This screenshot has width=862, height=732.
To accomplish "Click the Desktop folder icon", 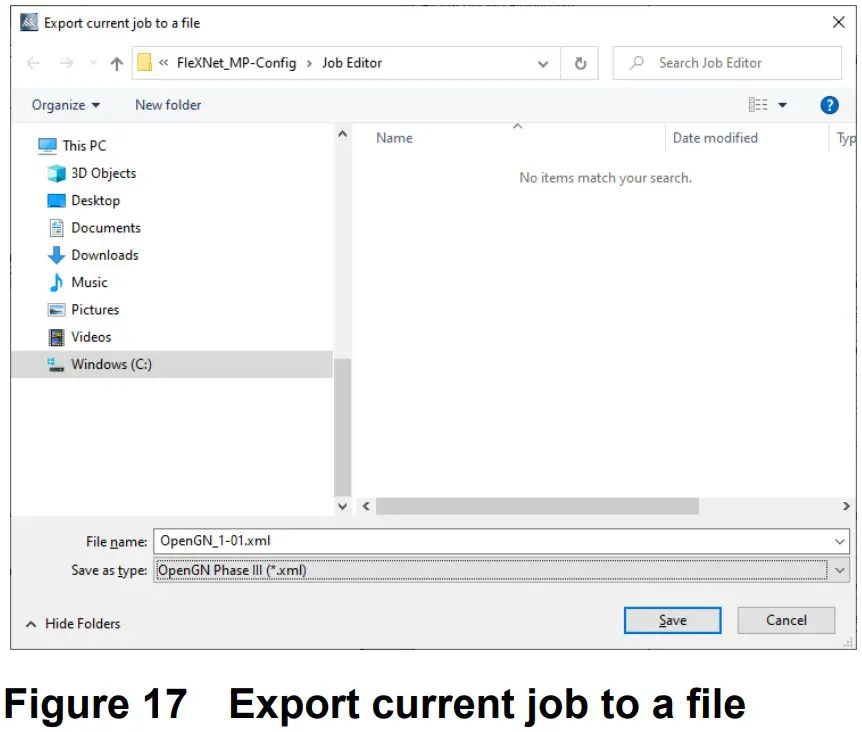I will (56, 201).
